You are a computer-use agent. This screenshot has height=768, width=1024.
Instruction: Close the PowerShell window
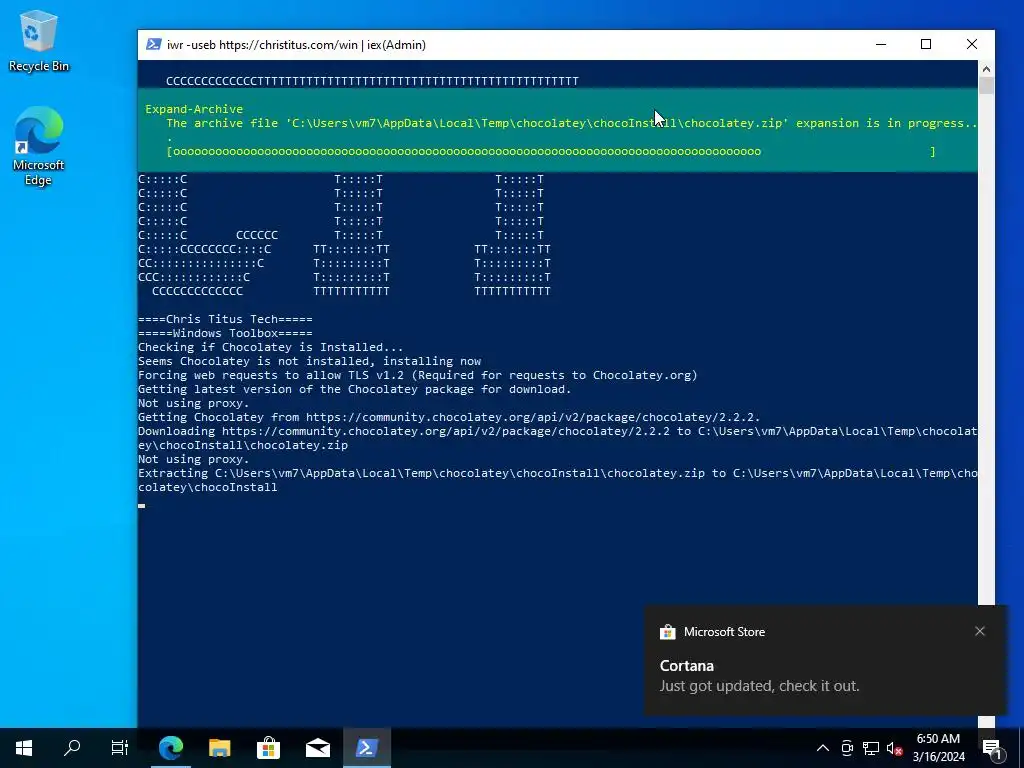click(x=972, y=44)
